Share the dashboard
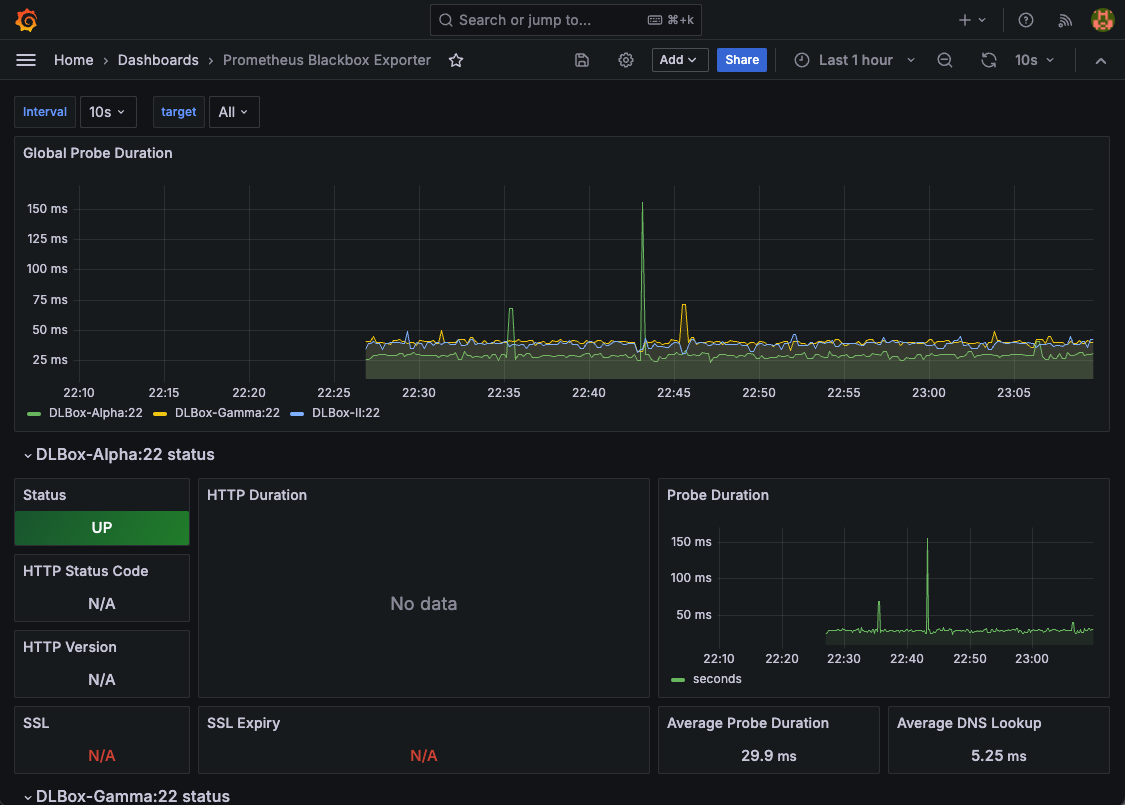This screenshot has width=1125, height=805. 741,60
